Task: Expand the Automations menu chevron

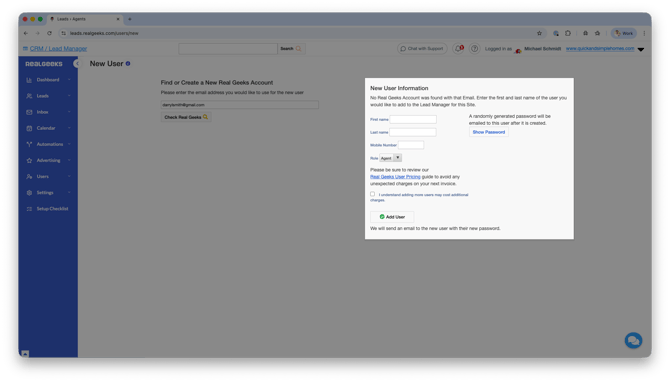Action: pyautogui.click(x=69, y=144)
